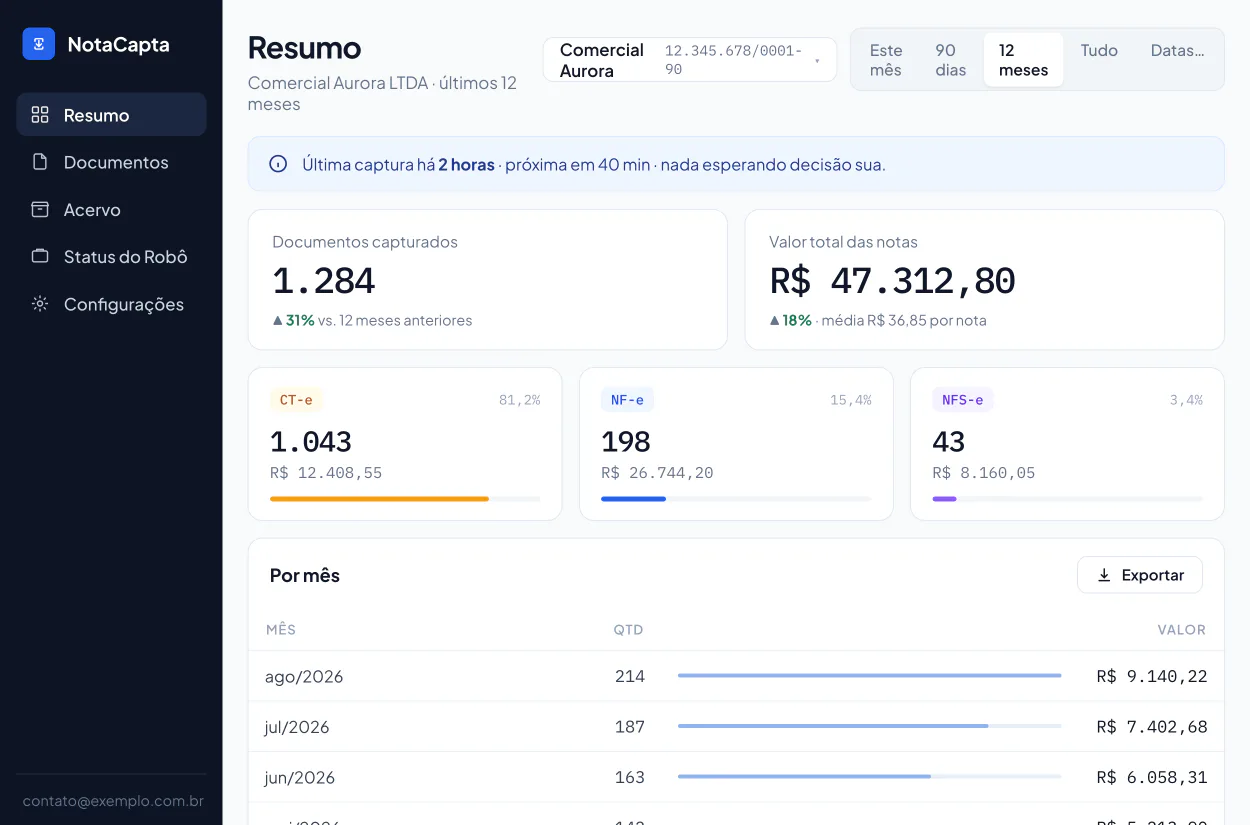Viewport: 1250px width, 825px height.
Task: Click the Configurações gear icon
Action: point(40,304)
